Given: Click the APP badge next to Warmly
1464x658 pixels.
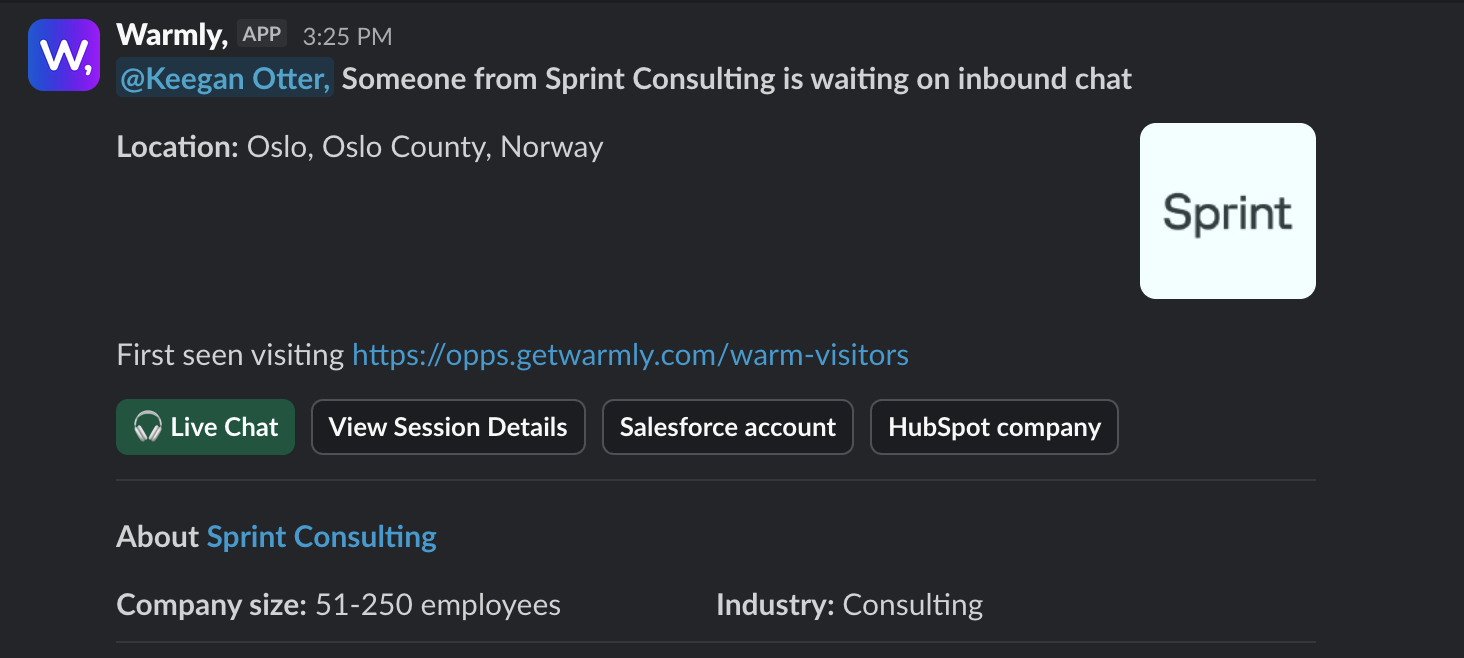Looking at the screenshot, I should coord(261,33).
